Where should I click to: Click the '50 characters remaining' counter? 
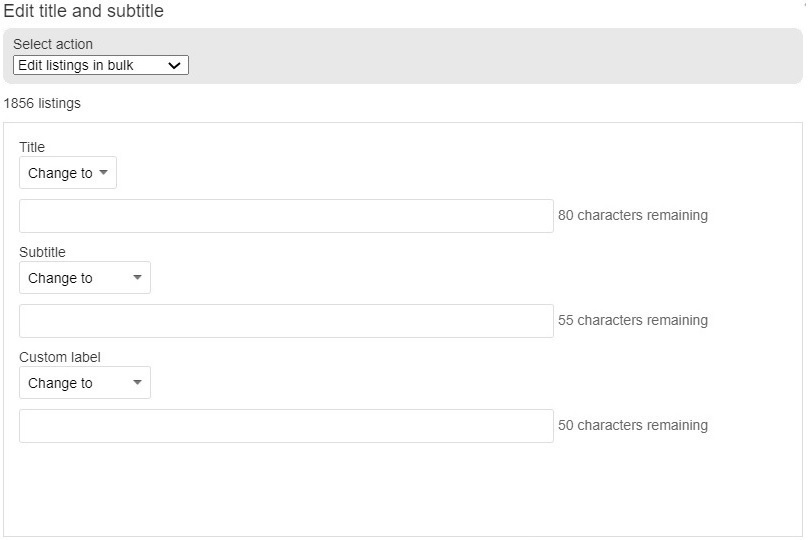click(633, 425)
